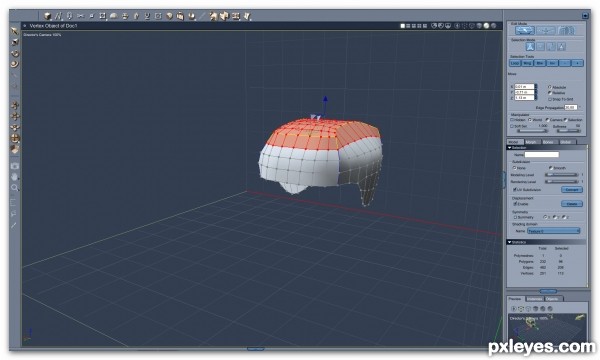Click the Convert button

point(572,190)
